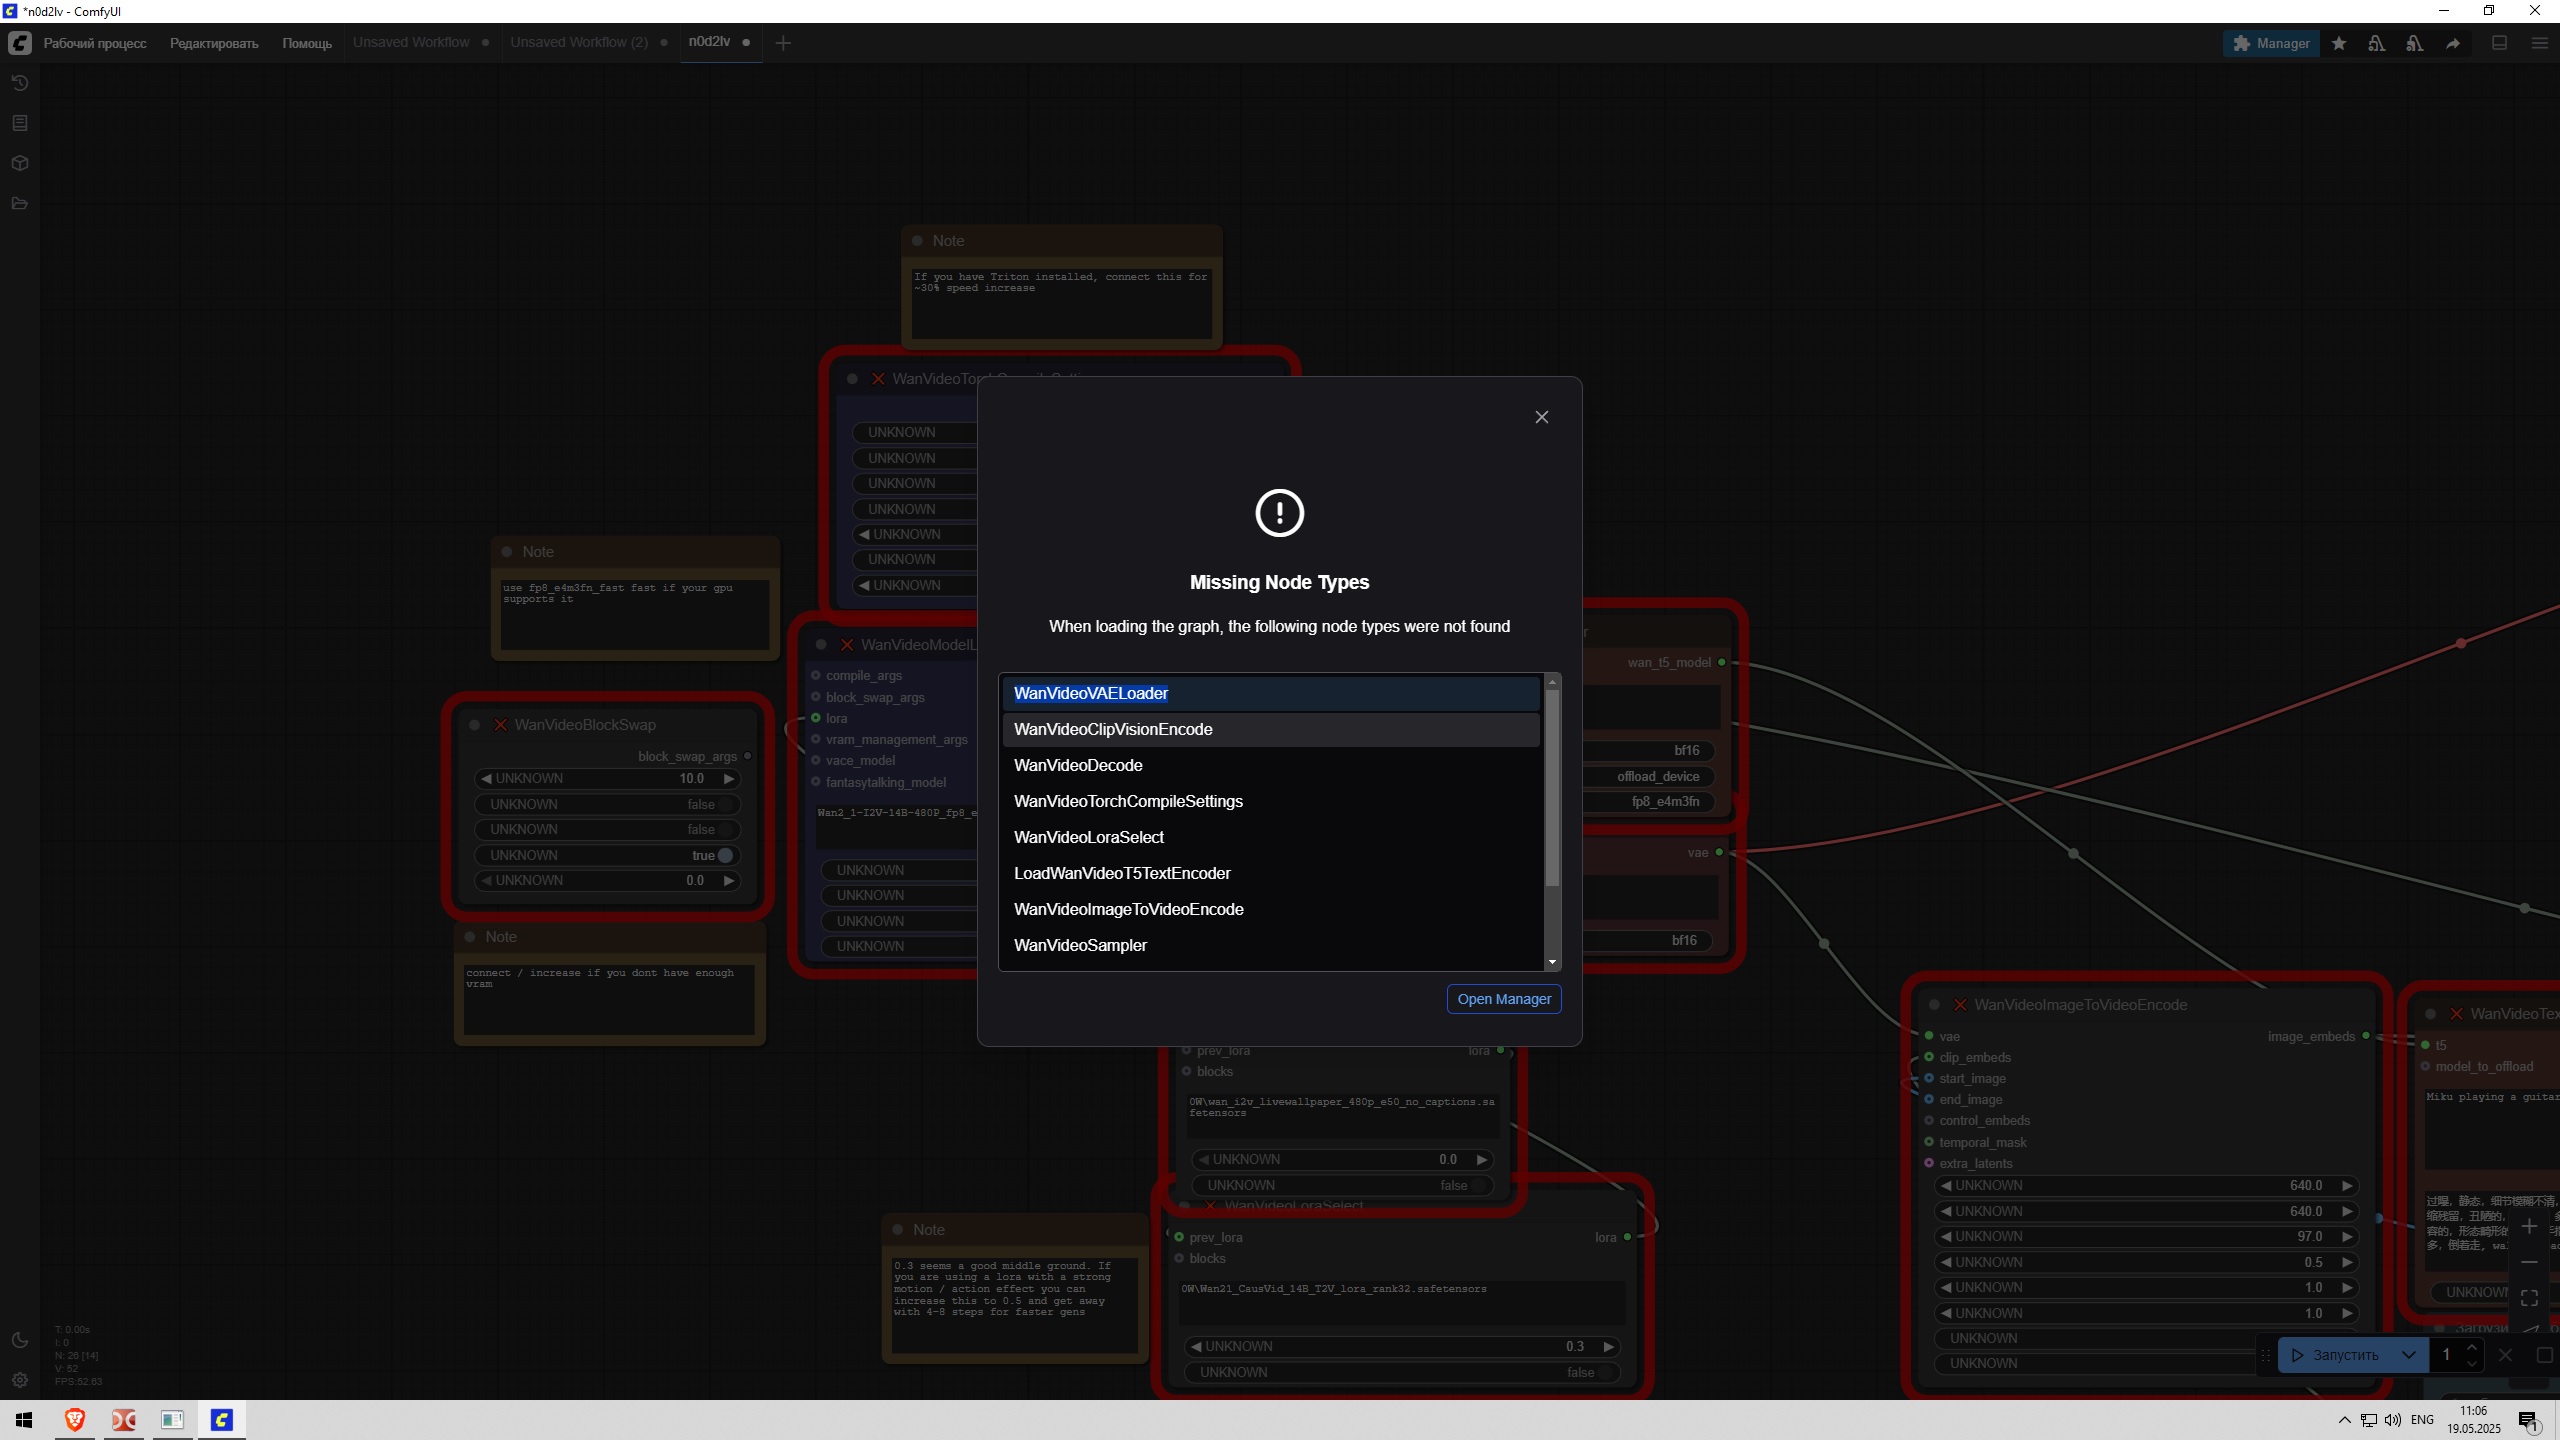Switch to the Unsaved Workflow tab
Screen dimensions: 2560x1440
(411, 42)
